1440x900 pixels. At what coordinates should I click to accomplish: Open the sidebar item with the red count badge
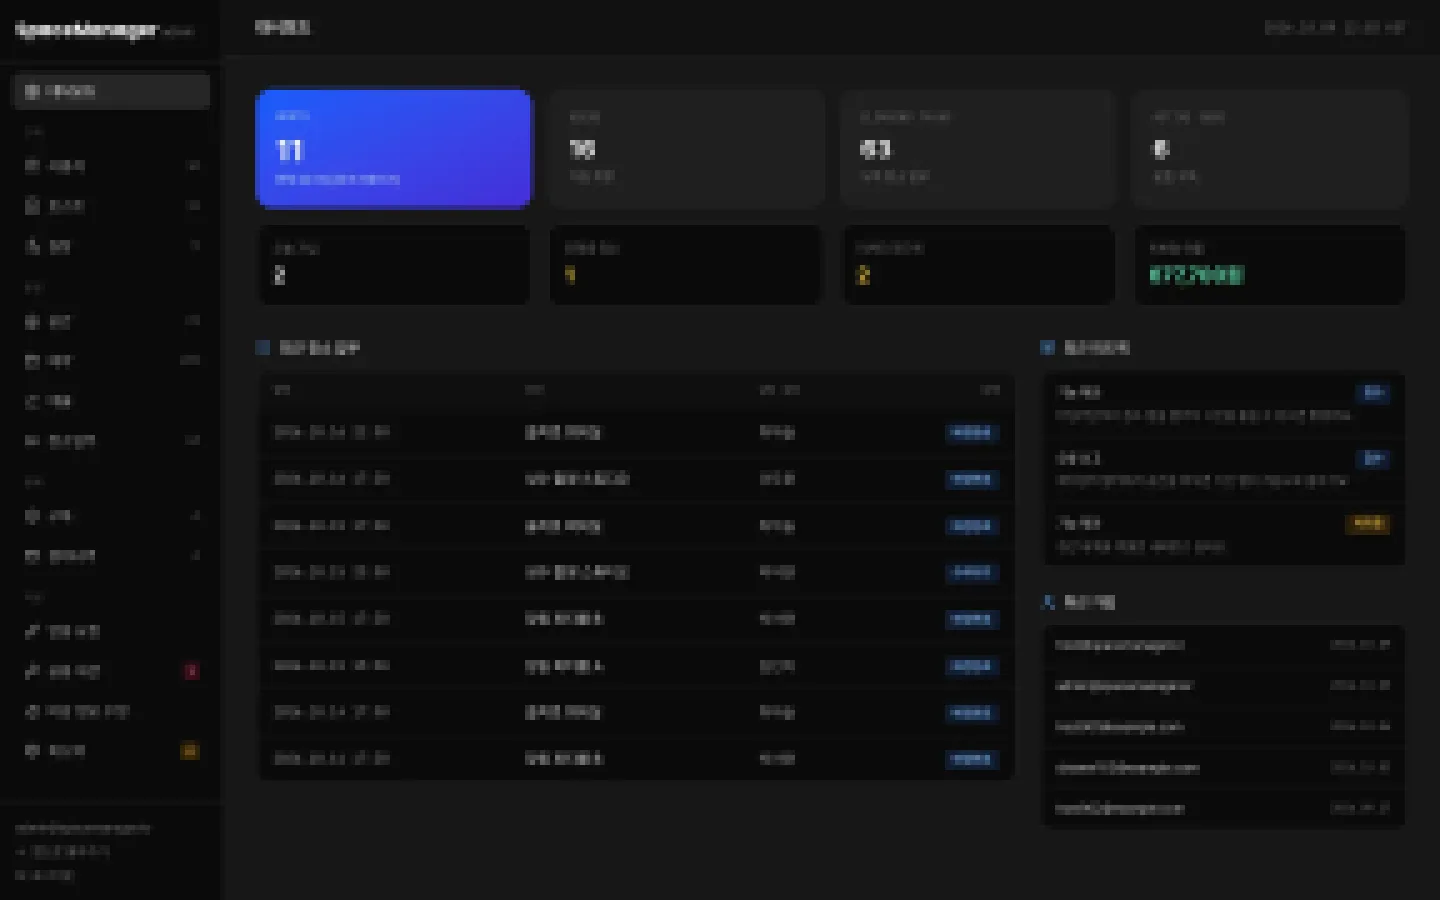(x=111, y=671)
